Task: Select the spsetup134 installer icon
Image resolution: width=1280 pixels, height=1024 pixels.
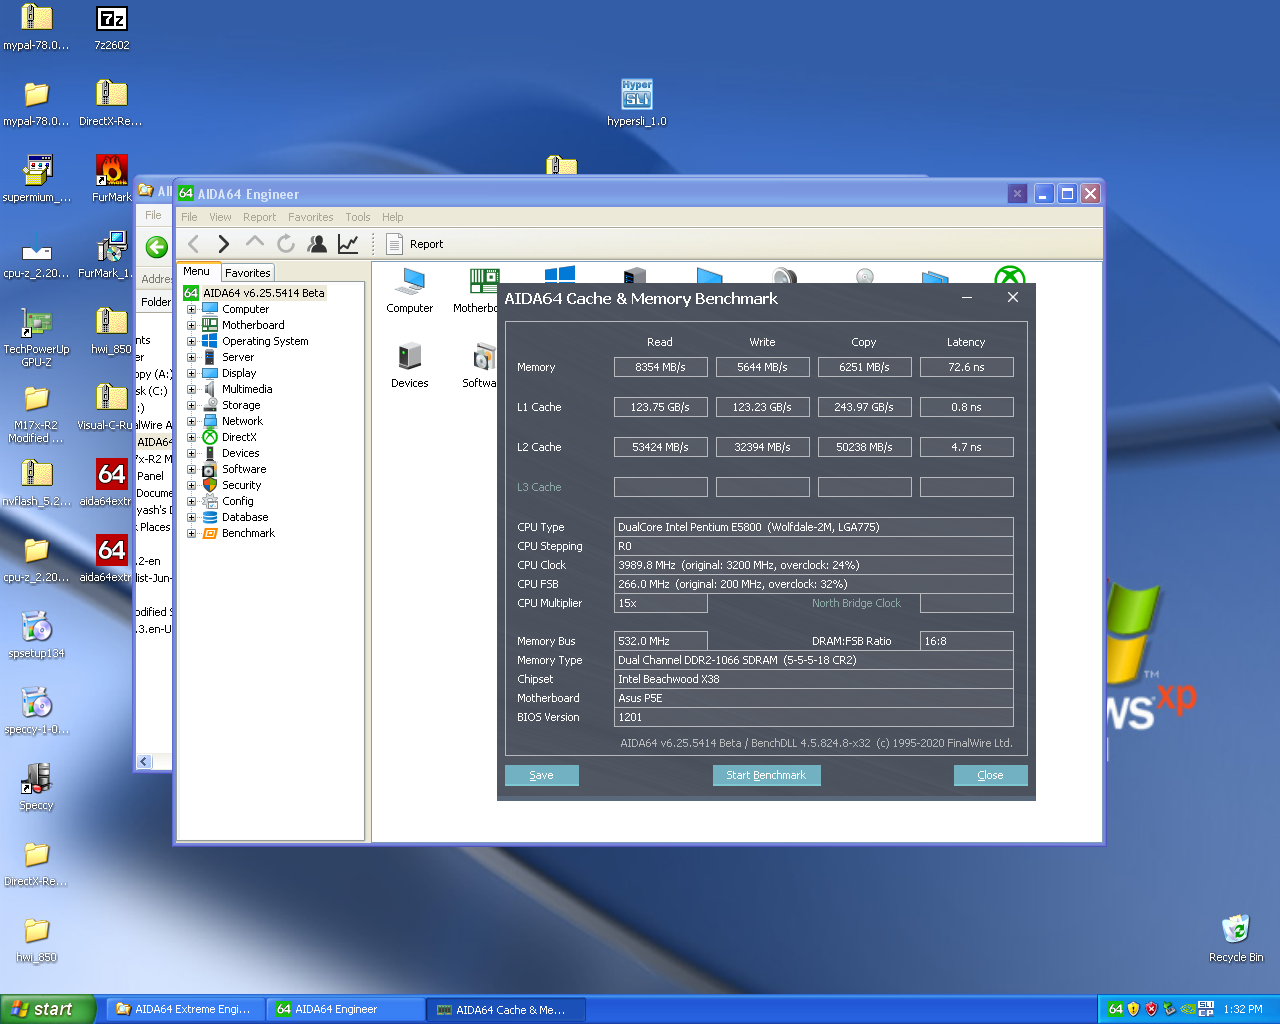Action: pos(37,635)
